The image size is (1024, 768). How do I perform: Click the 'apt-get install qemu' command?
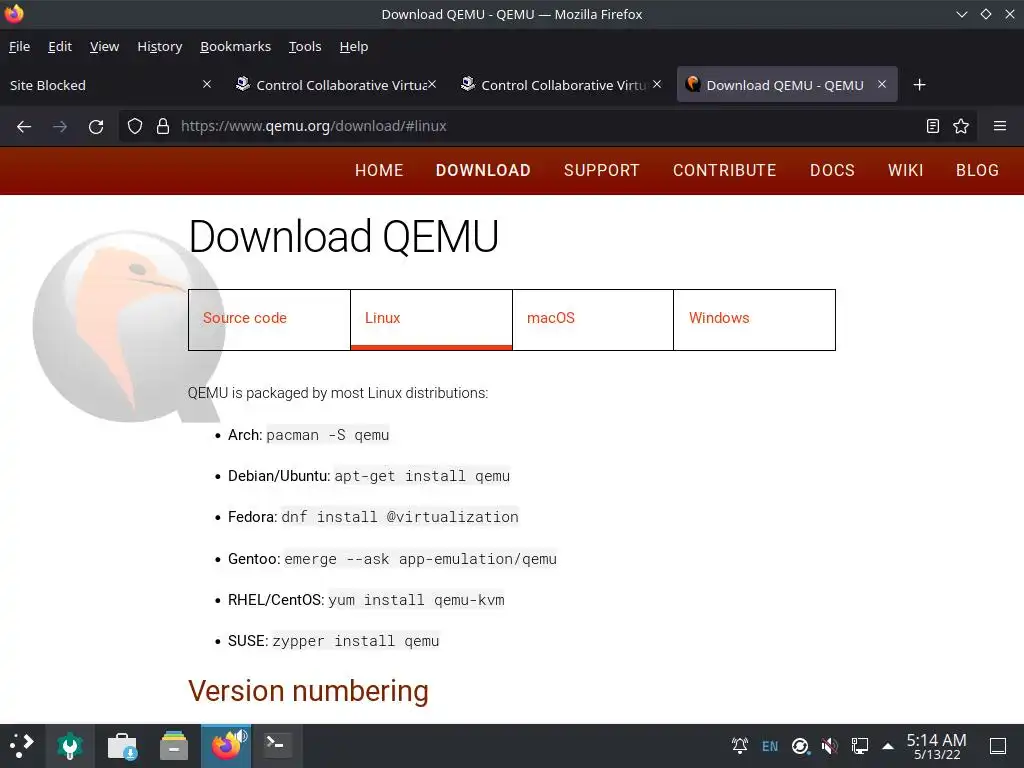[x=422, y=476]
